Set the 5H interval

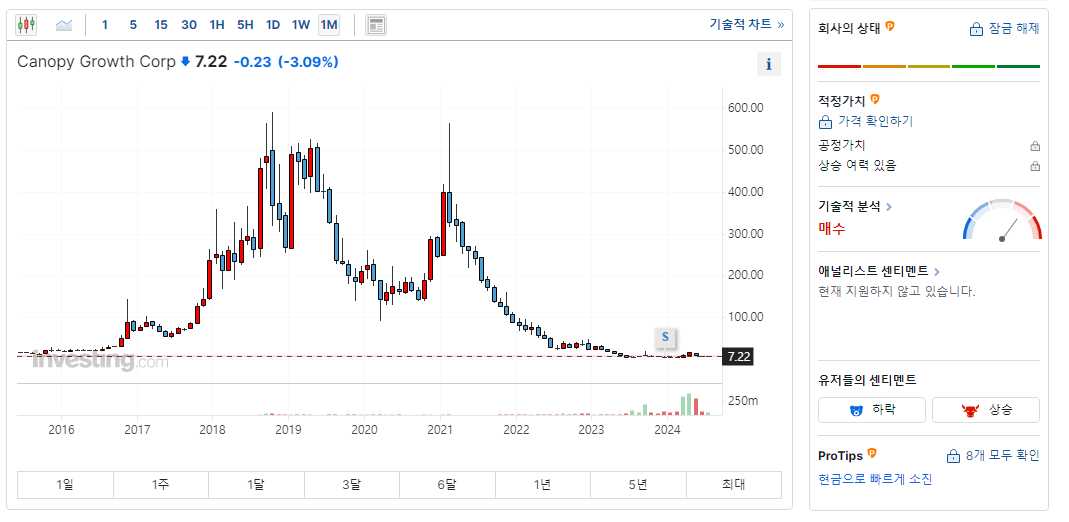click(245, 25)
